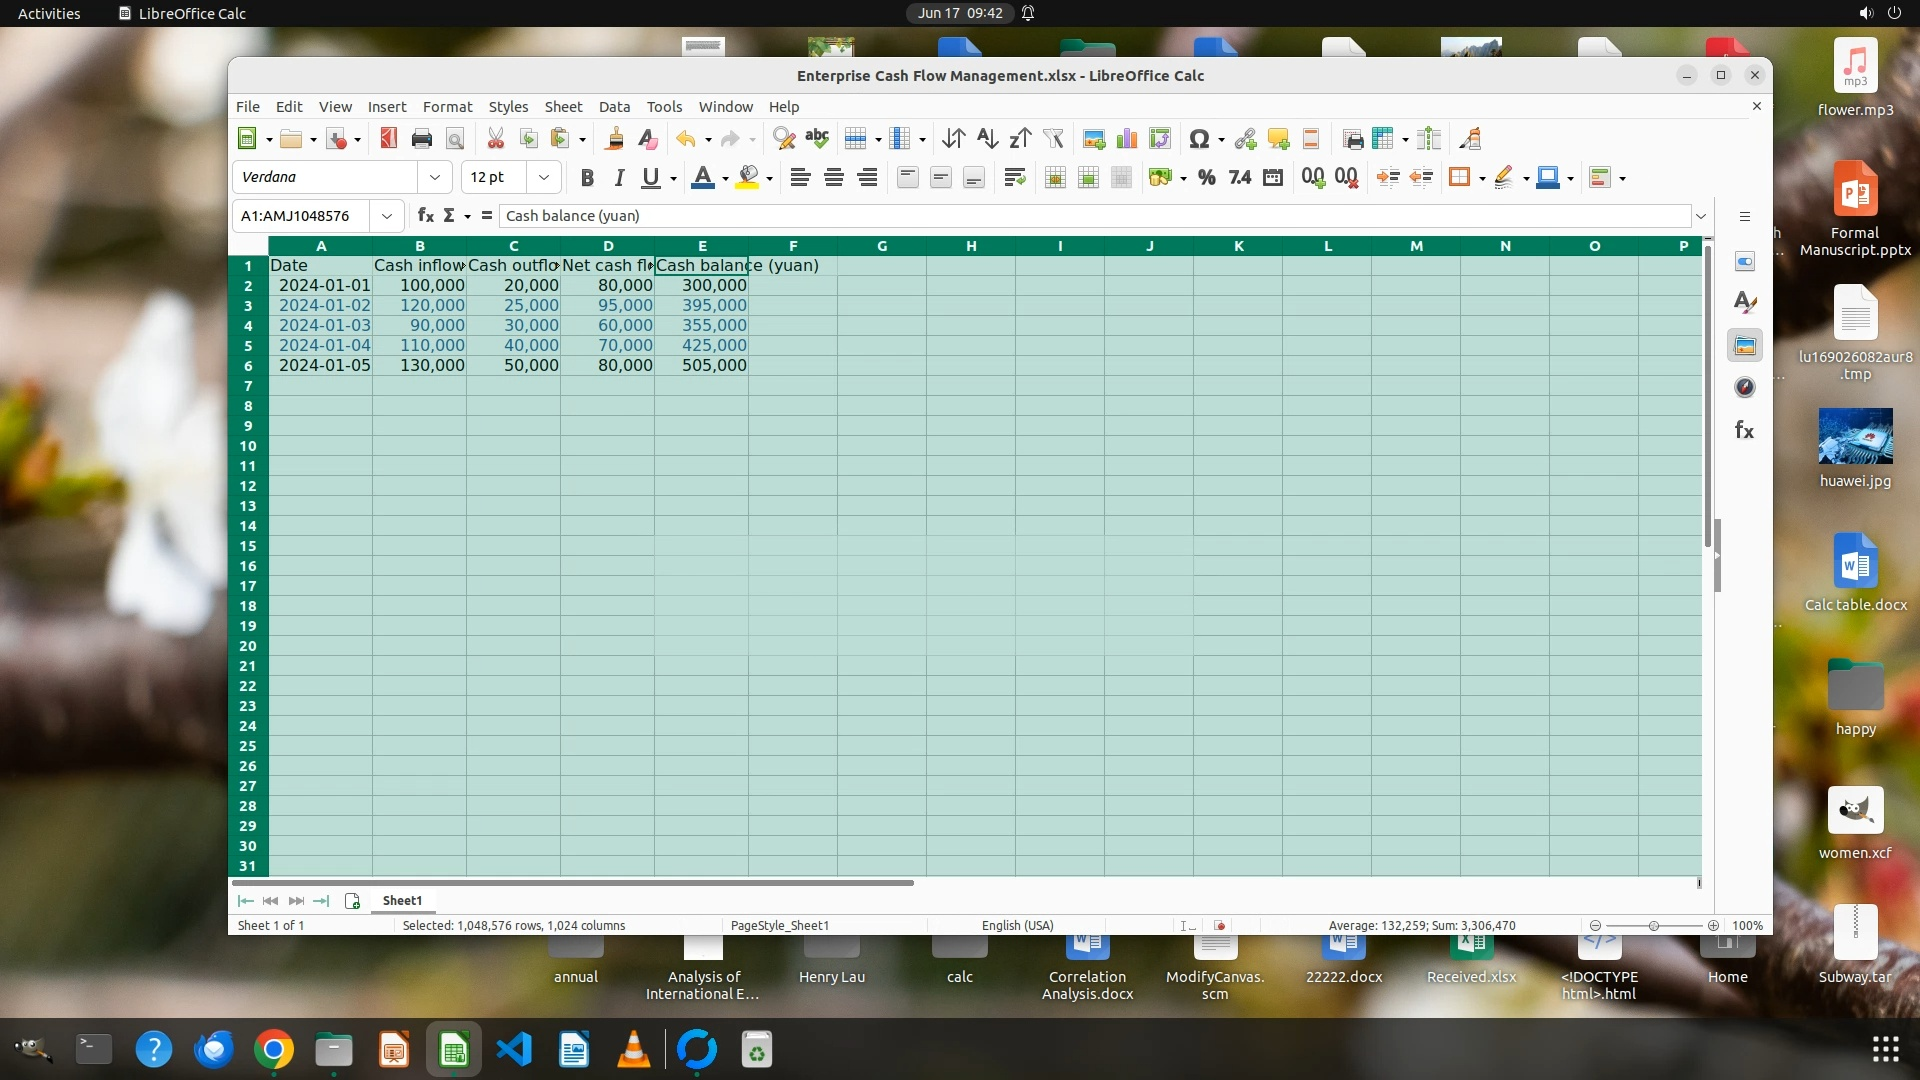Expand the Verdana font name dropdown
The image size is (1920, 1080).
click(435, 178)
